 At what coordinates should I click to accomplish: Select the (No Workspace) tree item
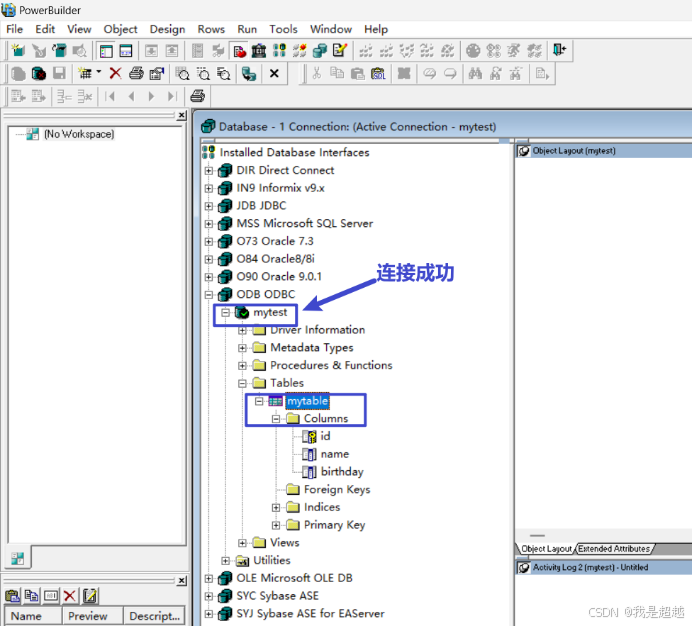79,134
